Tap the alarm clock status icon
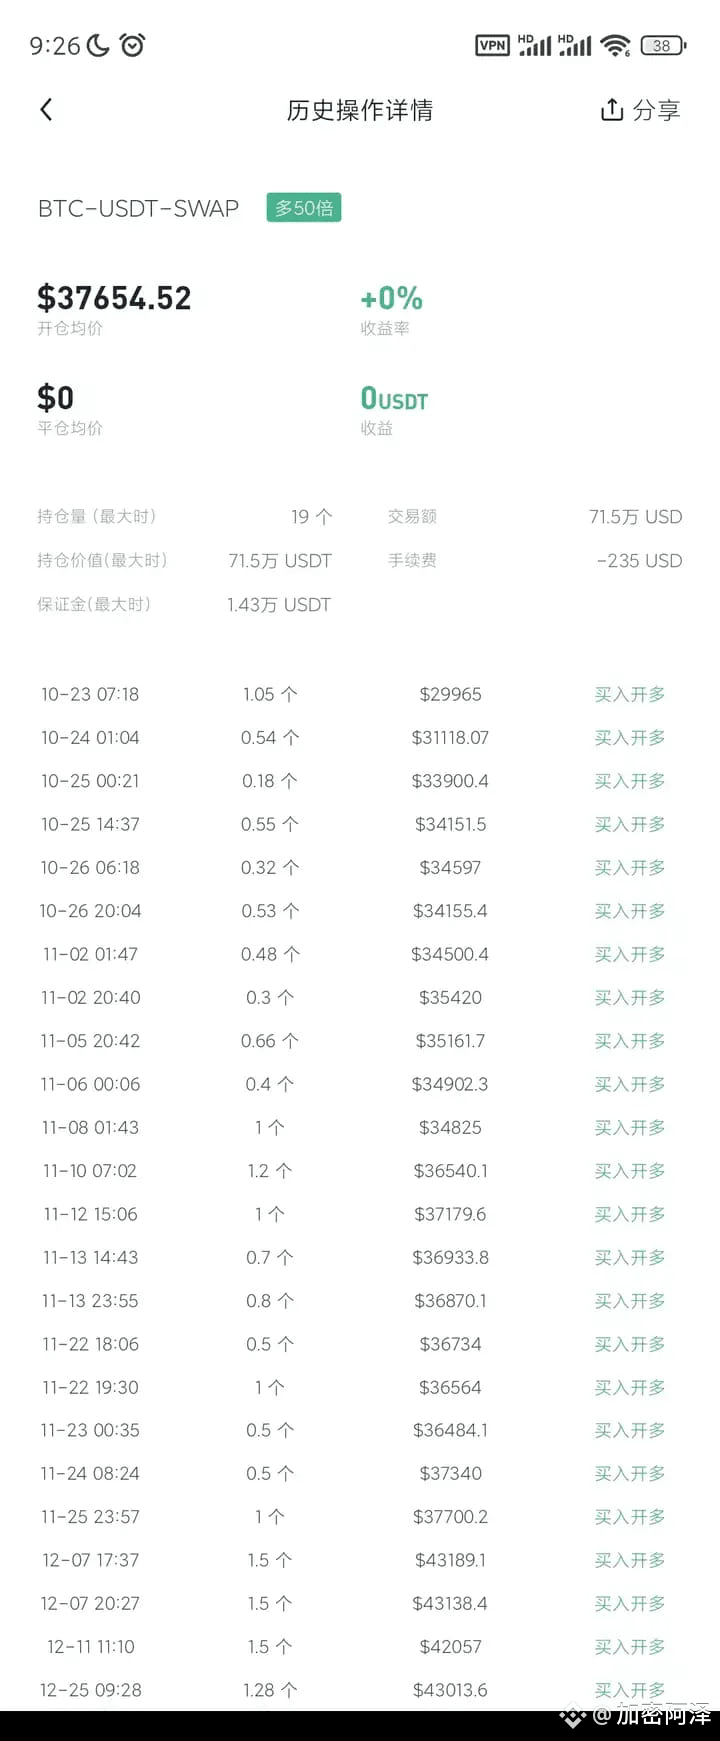 [x=132, y=45]
